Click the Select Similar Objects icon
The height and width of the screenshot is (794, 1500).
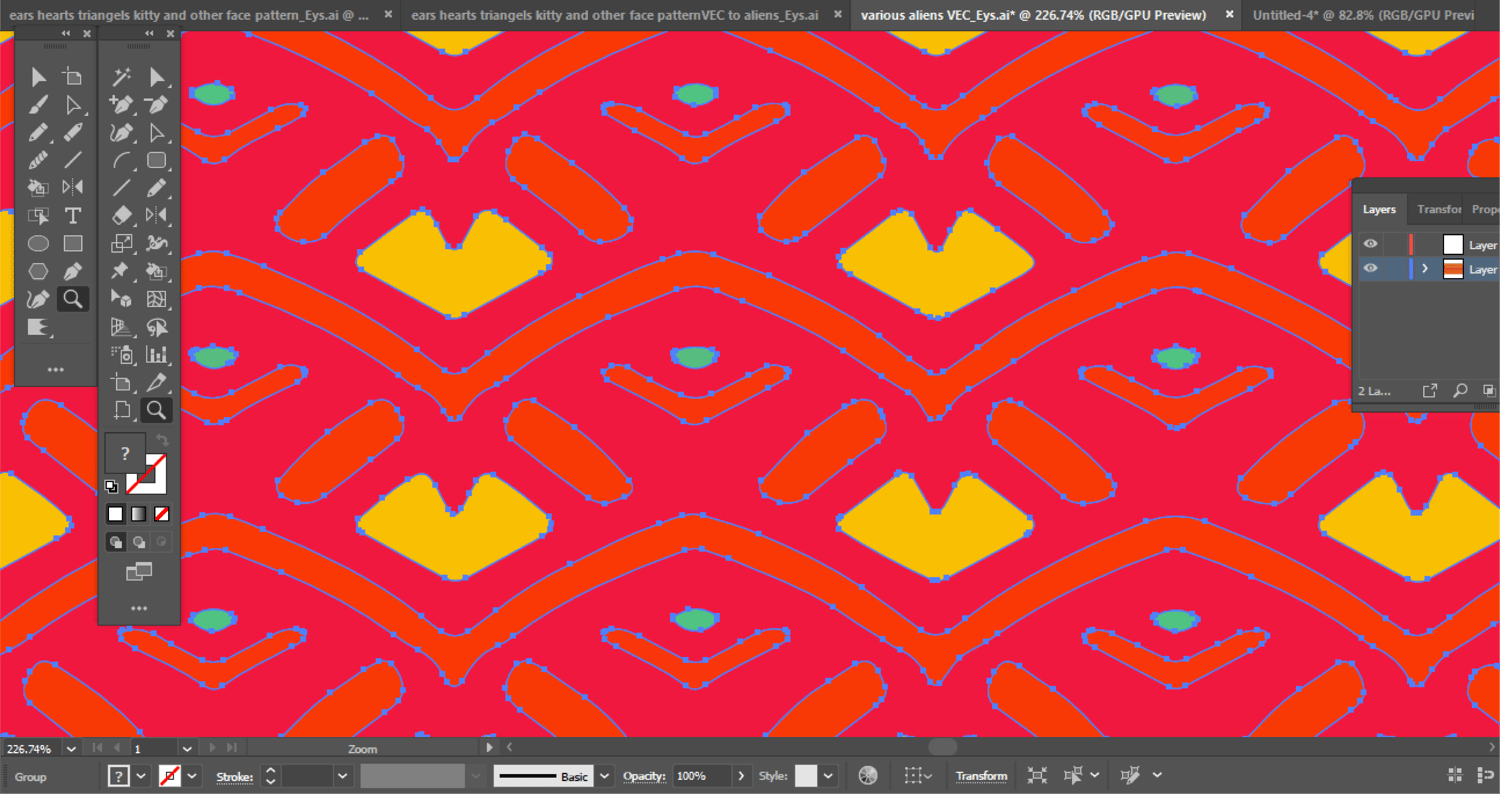pos(1074,776)
